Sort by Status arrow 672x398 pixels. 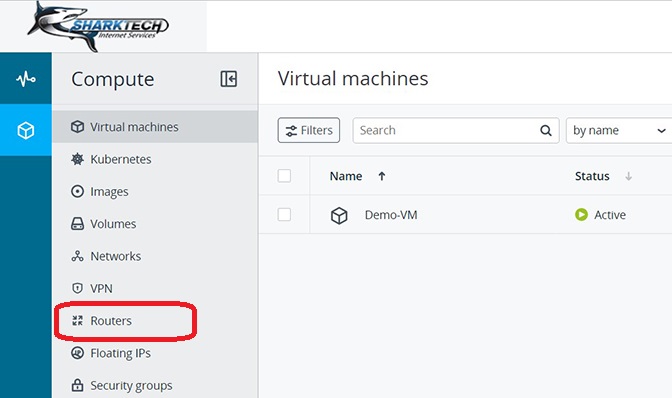[x=628, y=176]
